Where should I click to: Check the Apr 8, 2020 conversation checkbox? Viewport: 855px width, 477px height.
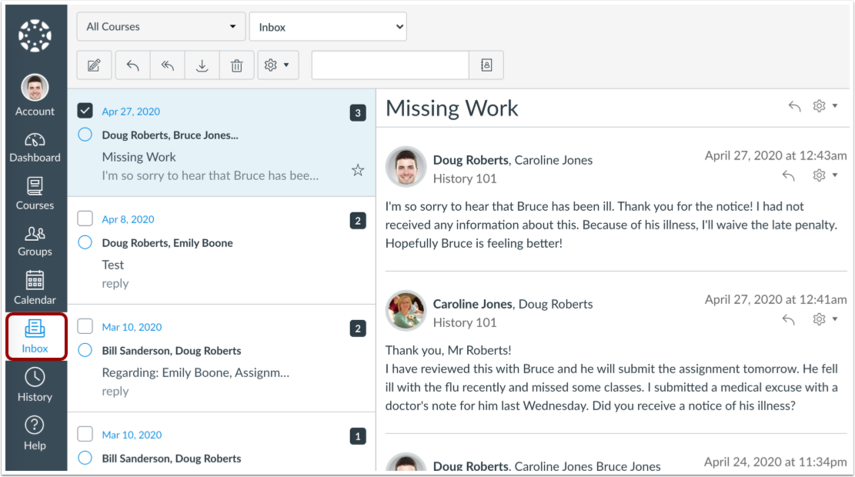(85, 219)
